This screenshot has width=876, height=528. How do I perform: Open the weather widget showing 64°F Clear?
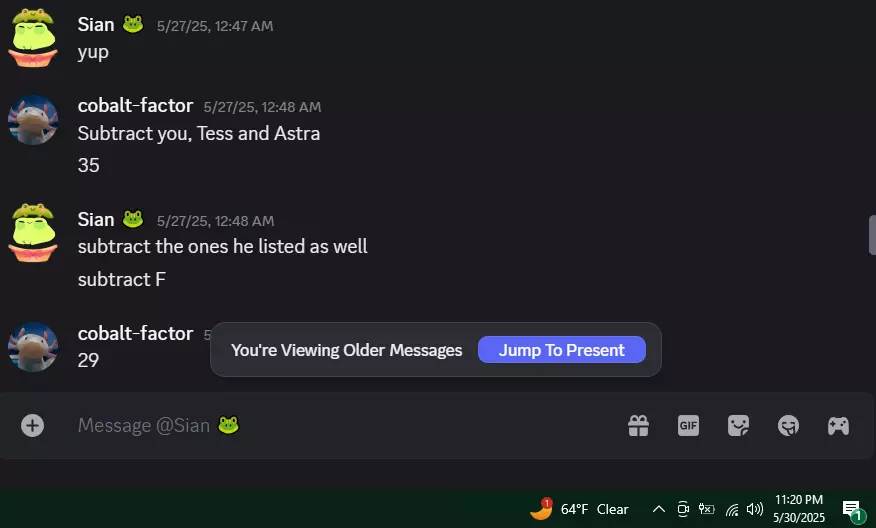[579, 509]
